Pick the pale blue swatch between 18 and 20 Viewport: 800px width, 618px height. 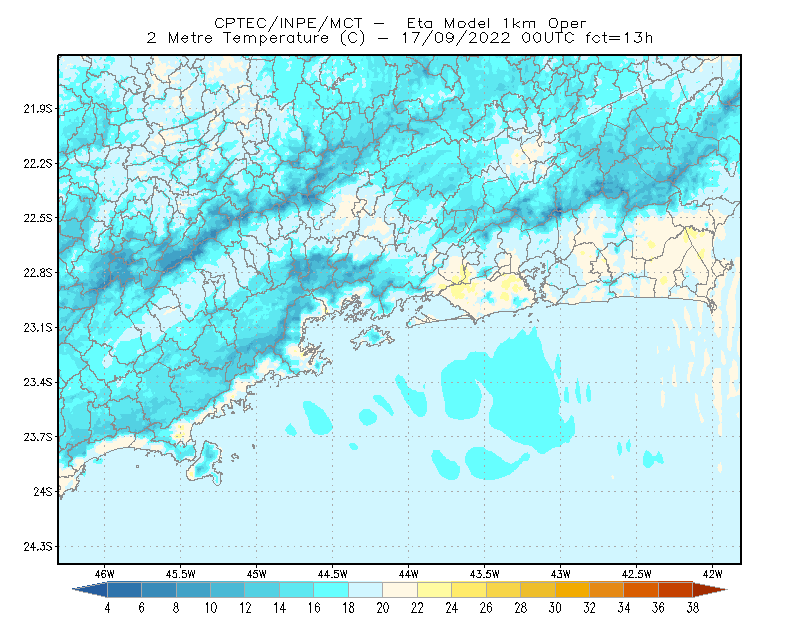(366, 590)
